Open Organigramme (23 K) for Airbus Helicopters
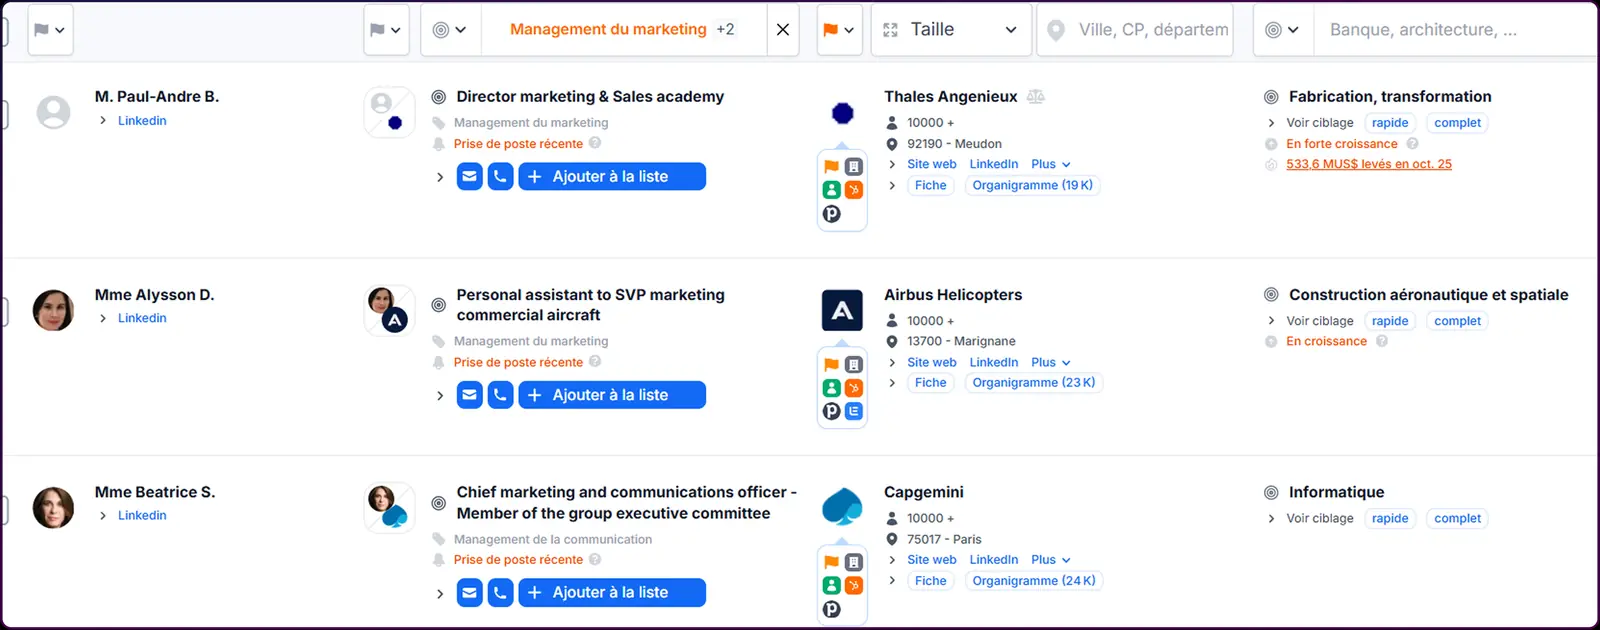 pos(1034,383)
